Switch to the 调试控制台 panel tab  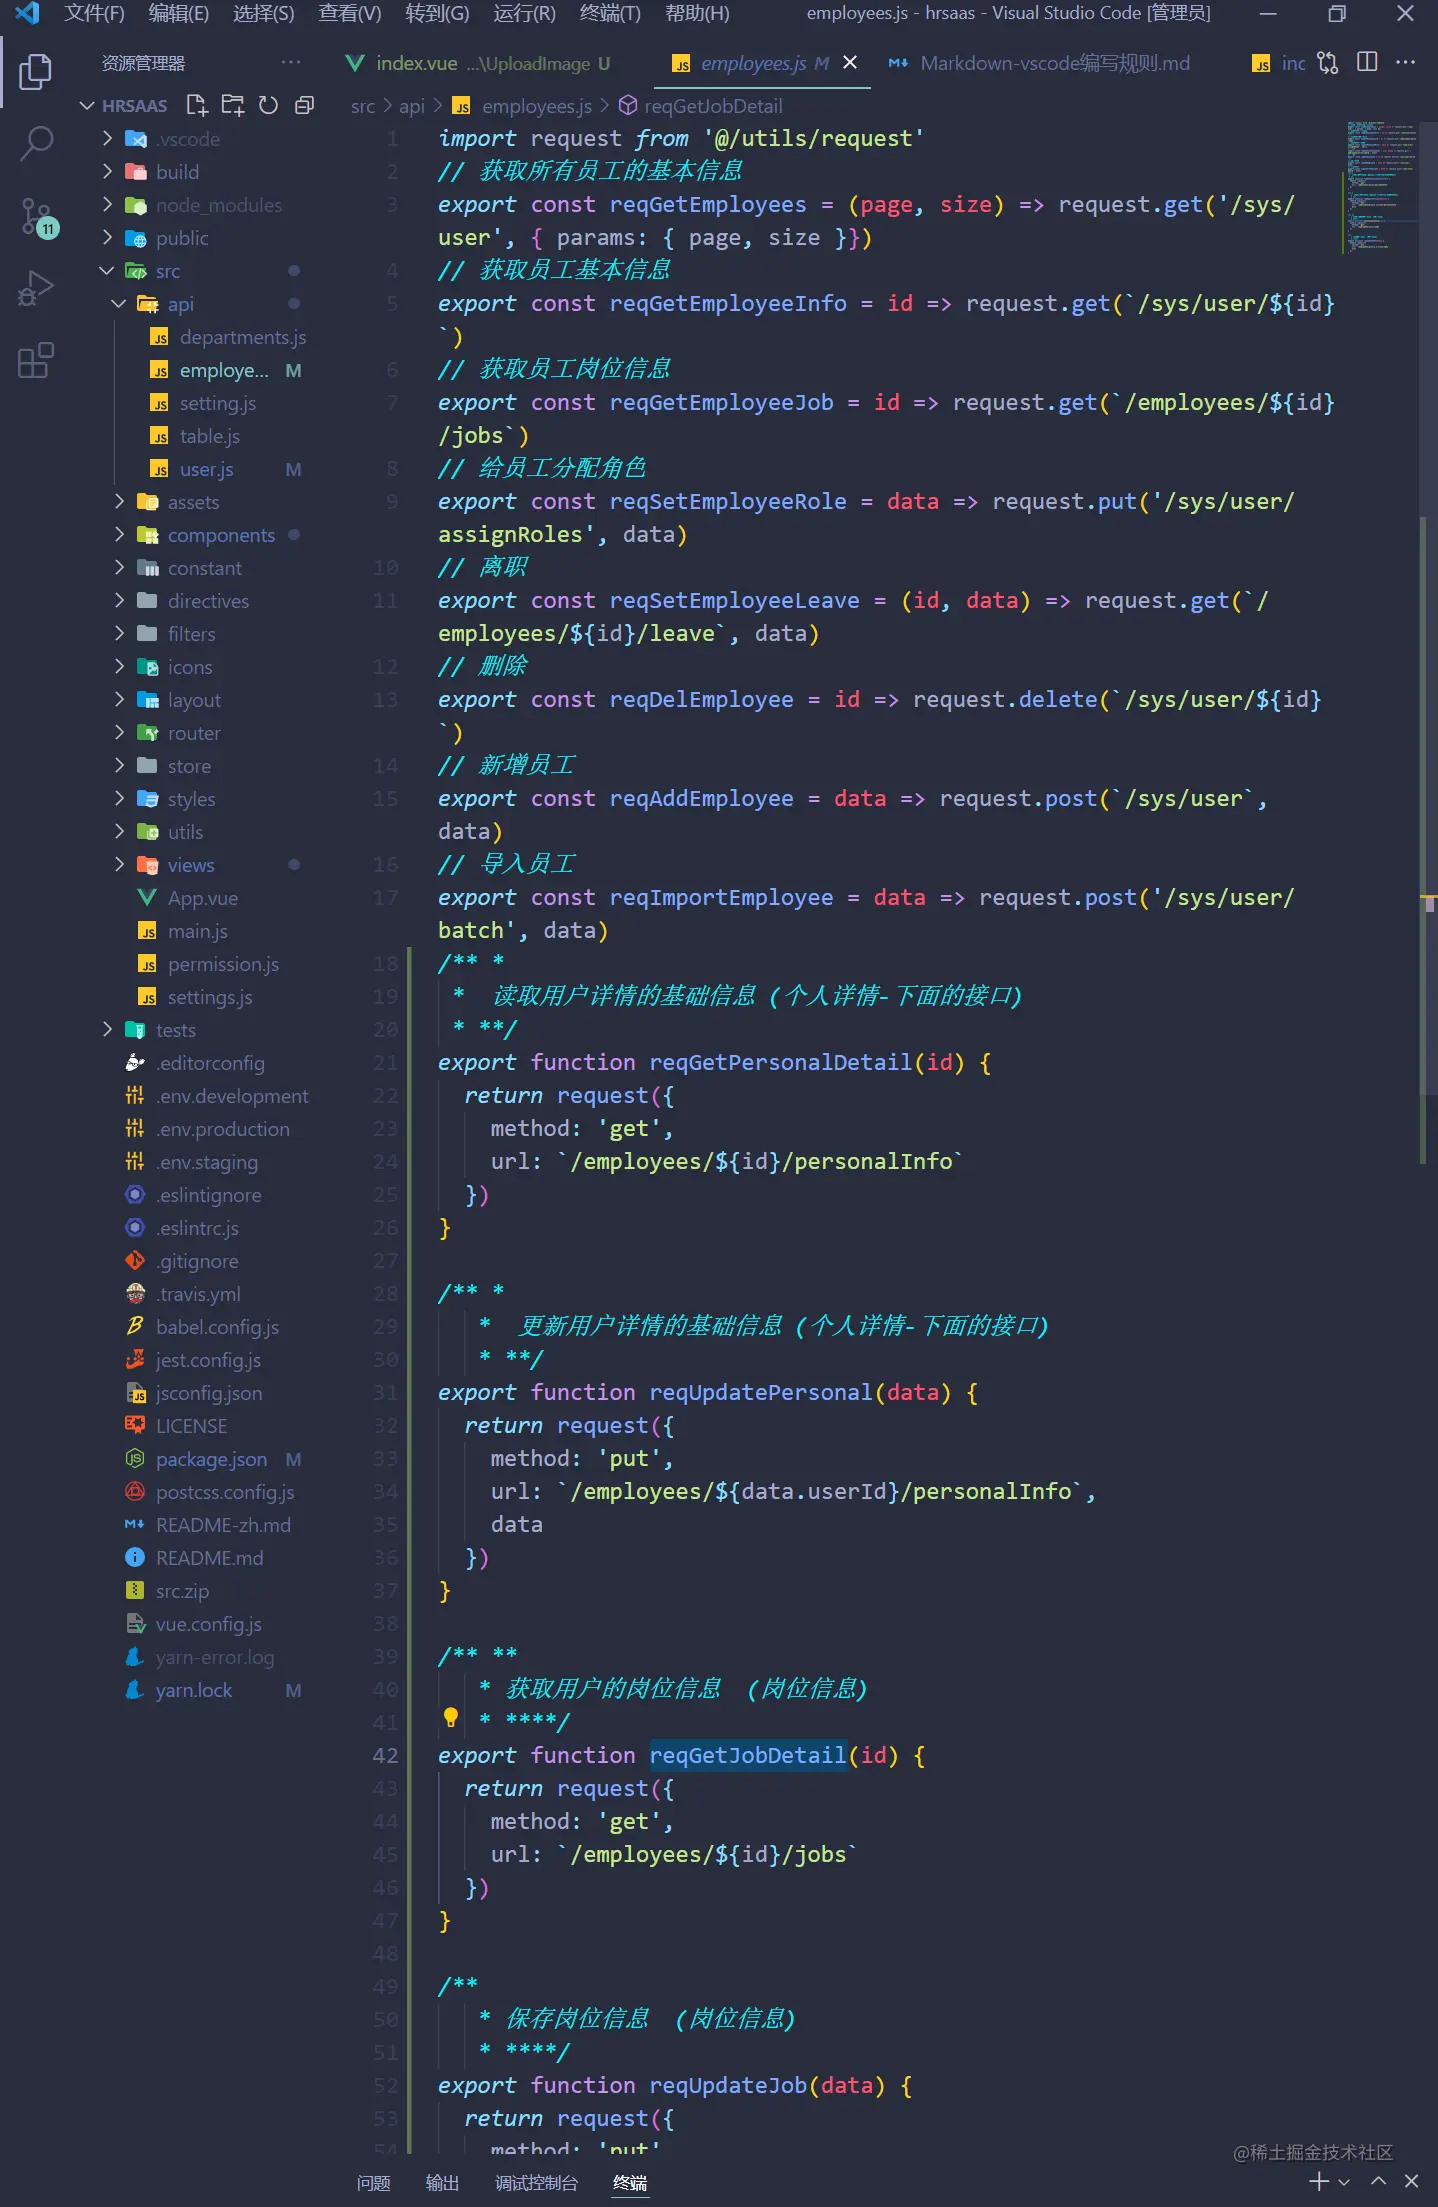tap(537, 2183)
